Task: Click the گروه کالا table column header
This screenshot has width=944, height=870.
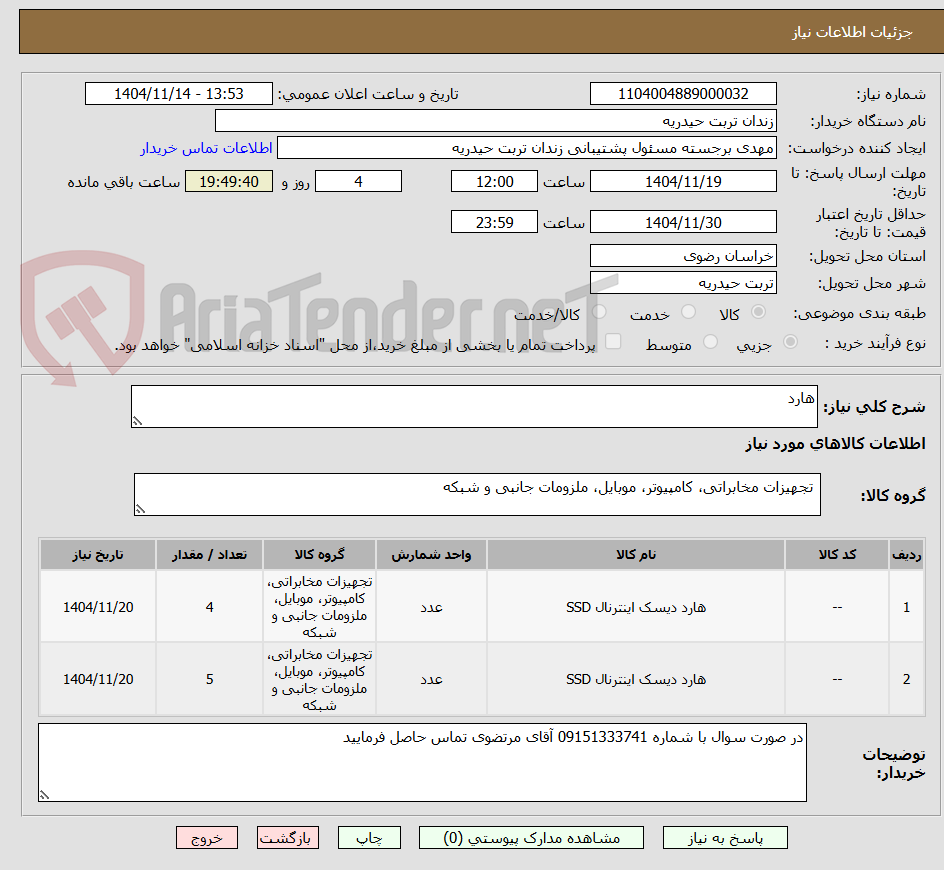Action: pyautogui.click(x=319, y=555)
